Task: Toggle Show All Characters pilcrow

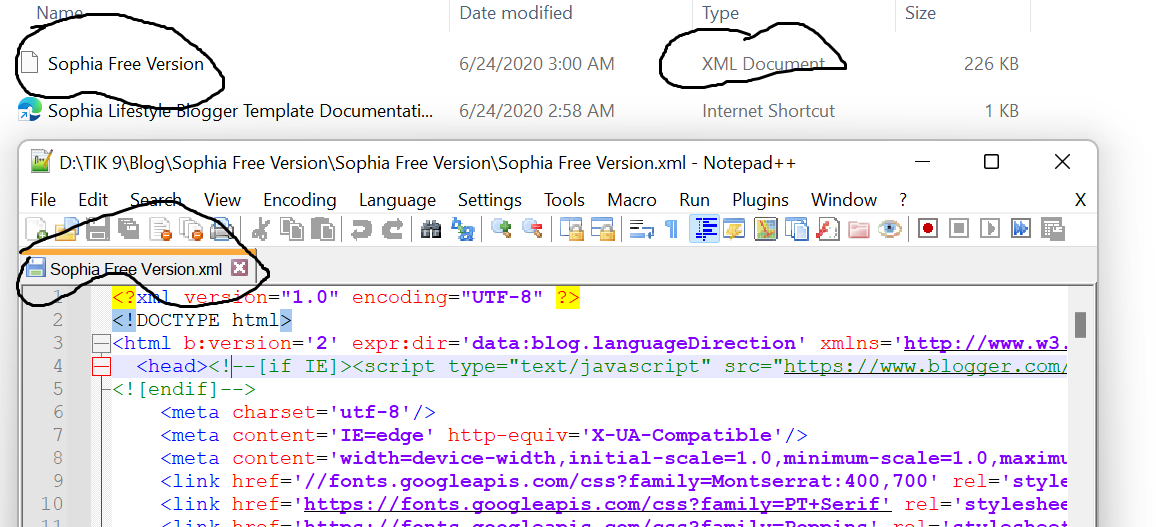Action: (x=672, y=229)
